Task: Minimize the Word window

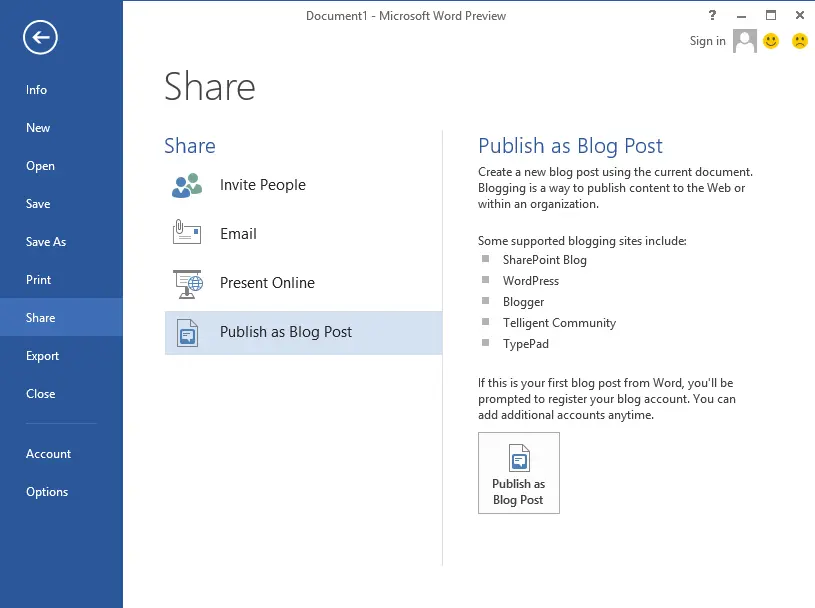Action: coord(741,16)
